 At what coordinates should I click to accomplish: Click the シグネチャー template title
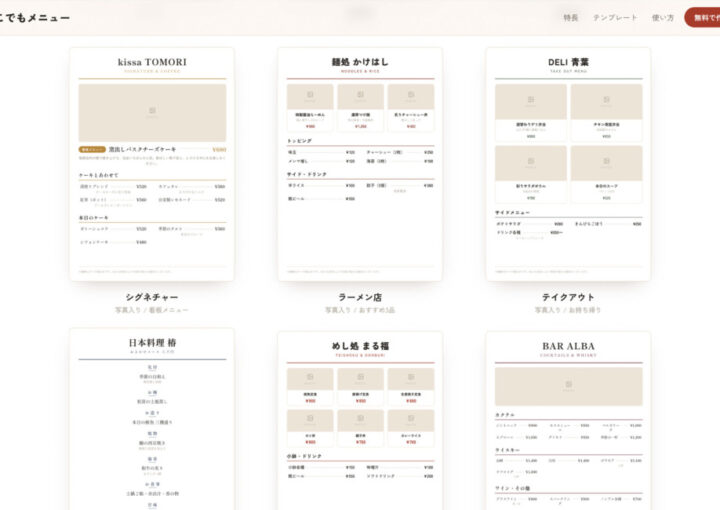(x=152, y=297)
